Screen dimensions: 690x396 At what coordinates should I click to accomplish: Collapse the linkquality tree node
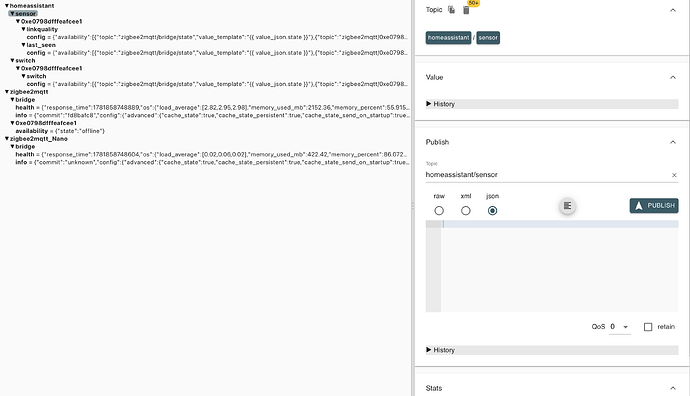(x=23, y=29)
